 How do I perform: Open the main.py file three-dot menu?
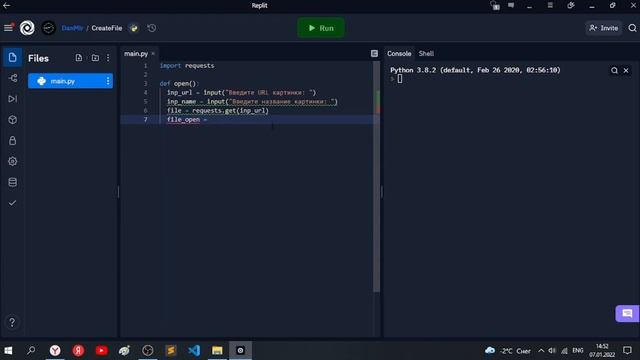pyautogui.click(x=108, y=81)
